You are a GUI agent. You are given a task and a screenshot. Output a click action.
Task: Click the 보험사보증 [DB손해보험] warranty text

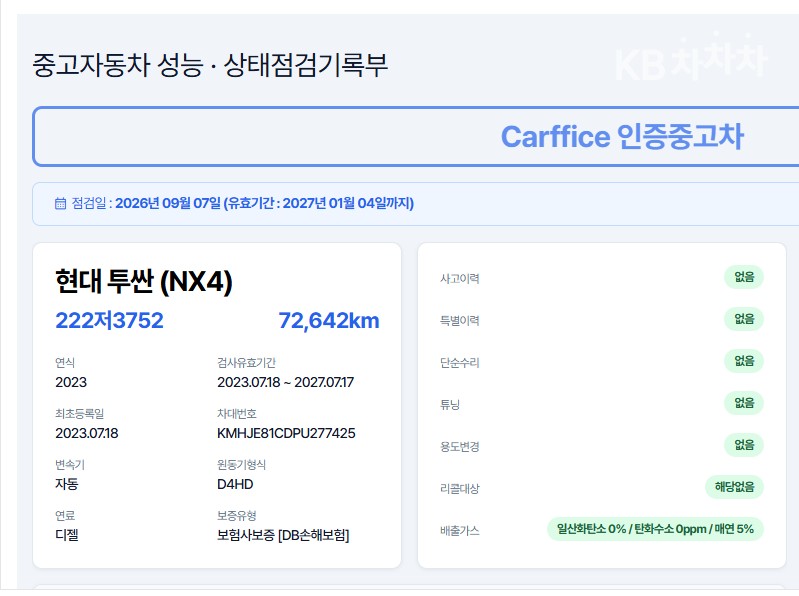point(283,535)
